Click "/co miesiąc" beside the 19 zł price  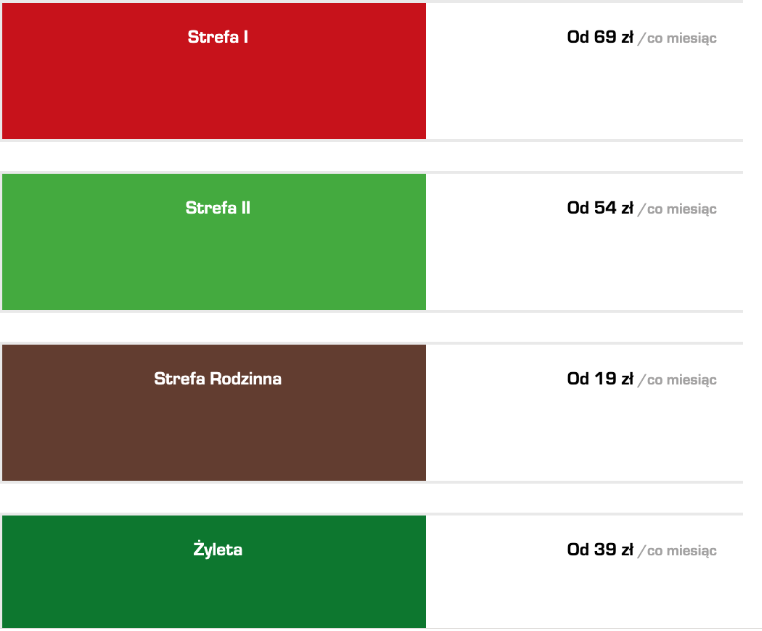(x=678, y=380)
